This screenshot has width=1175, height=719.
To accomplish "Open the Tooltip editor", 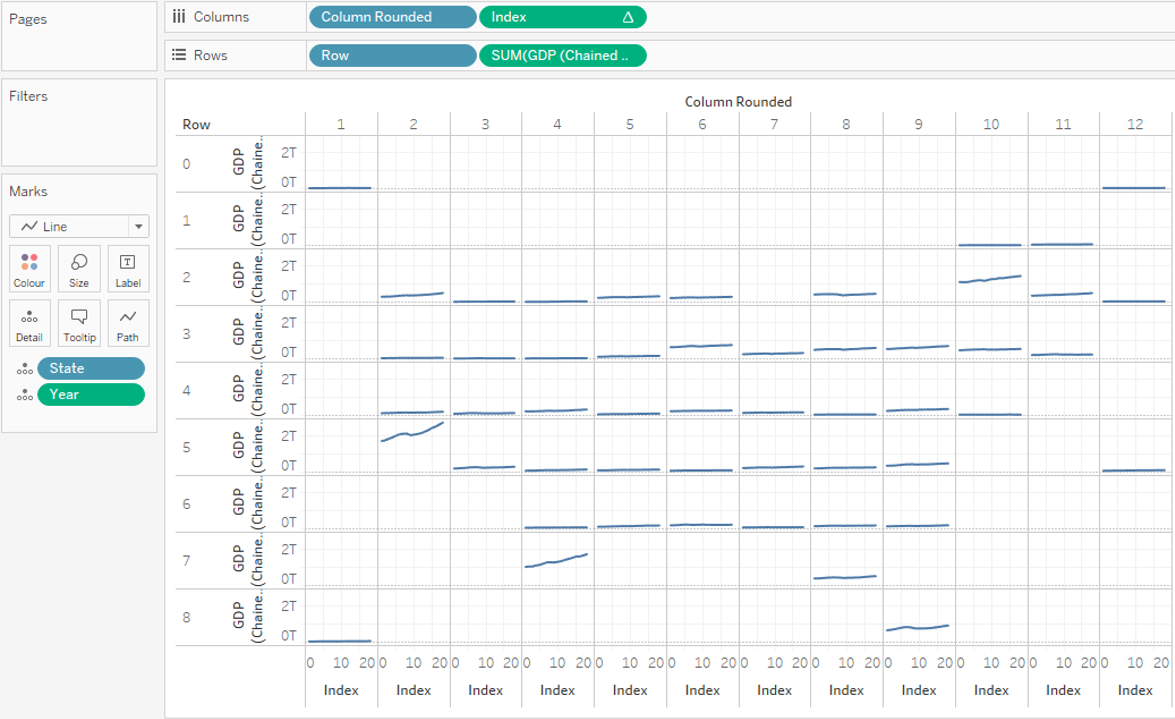I will [79, 323].
